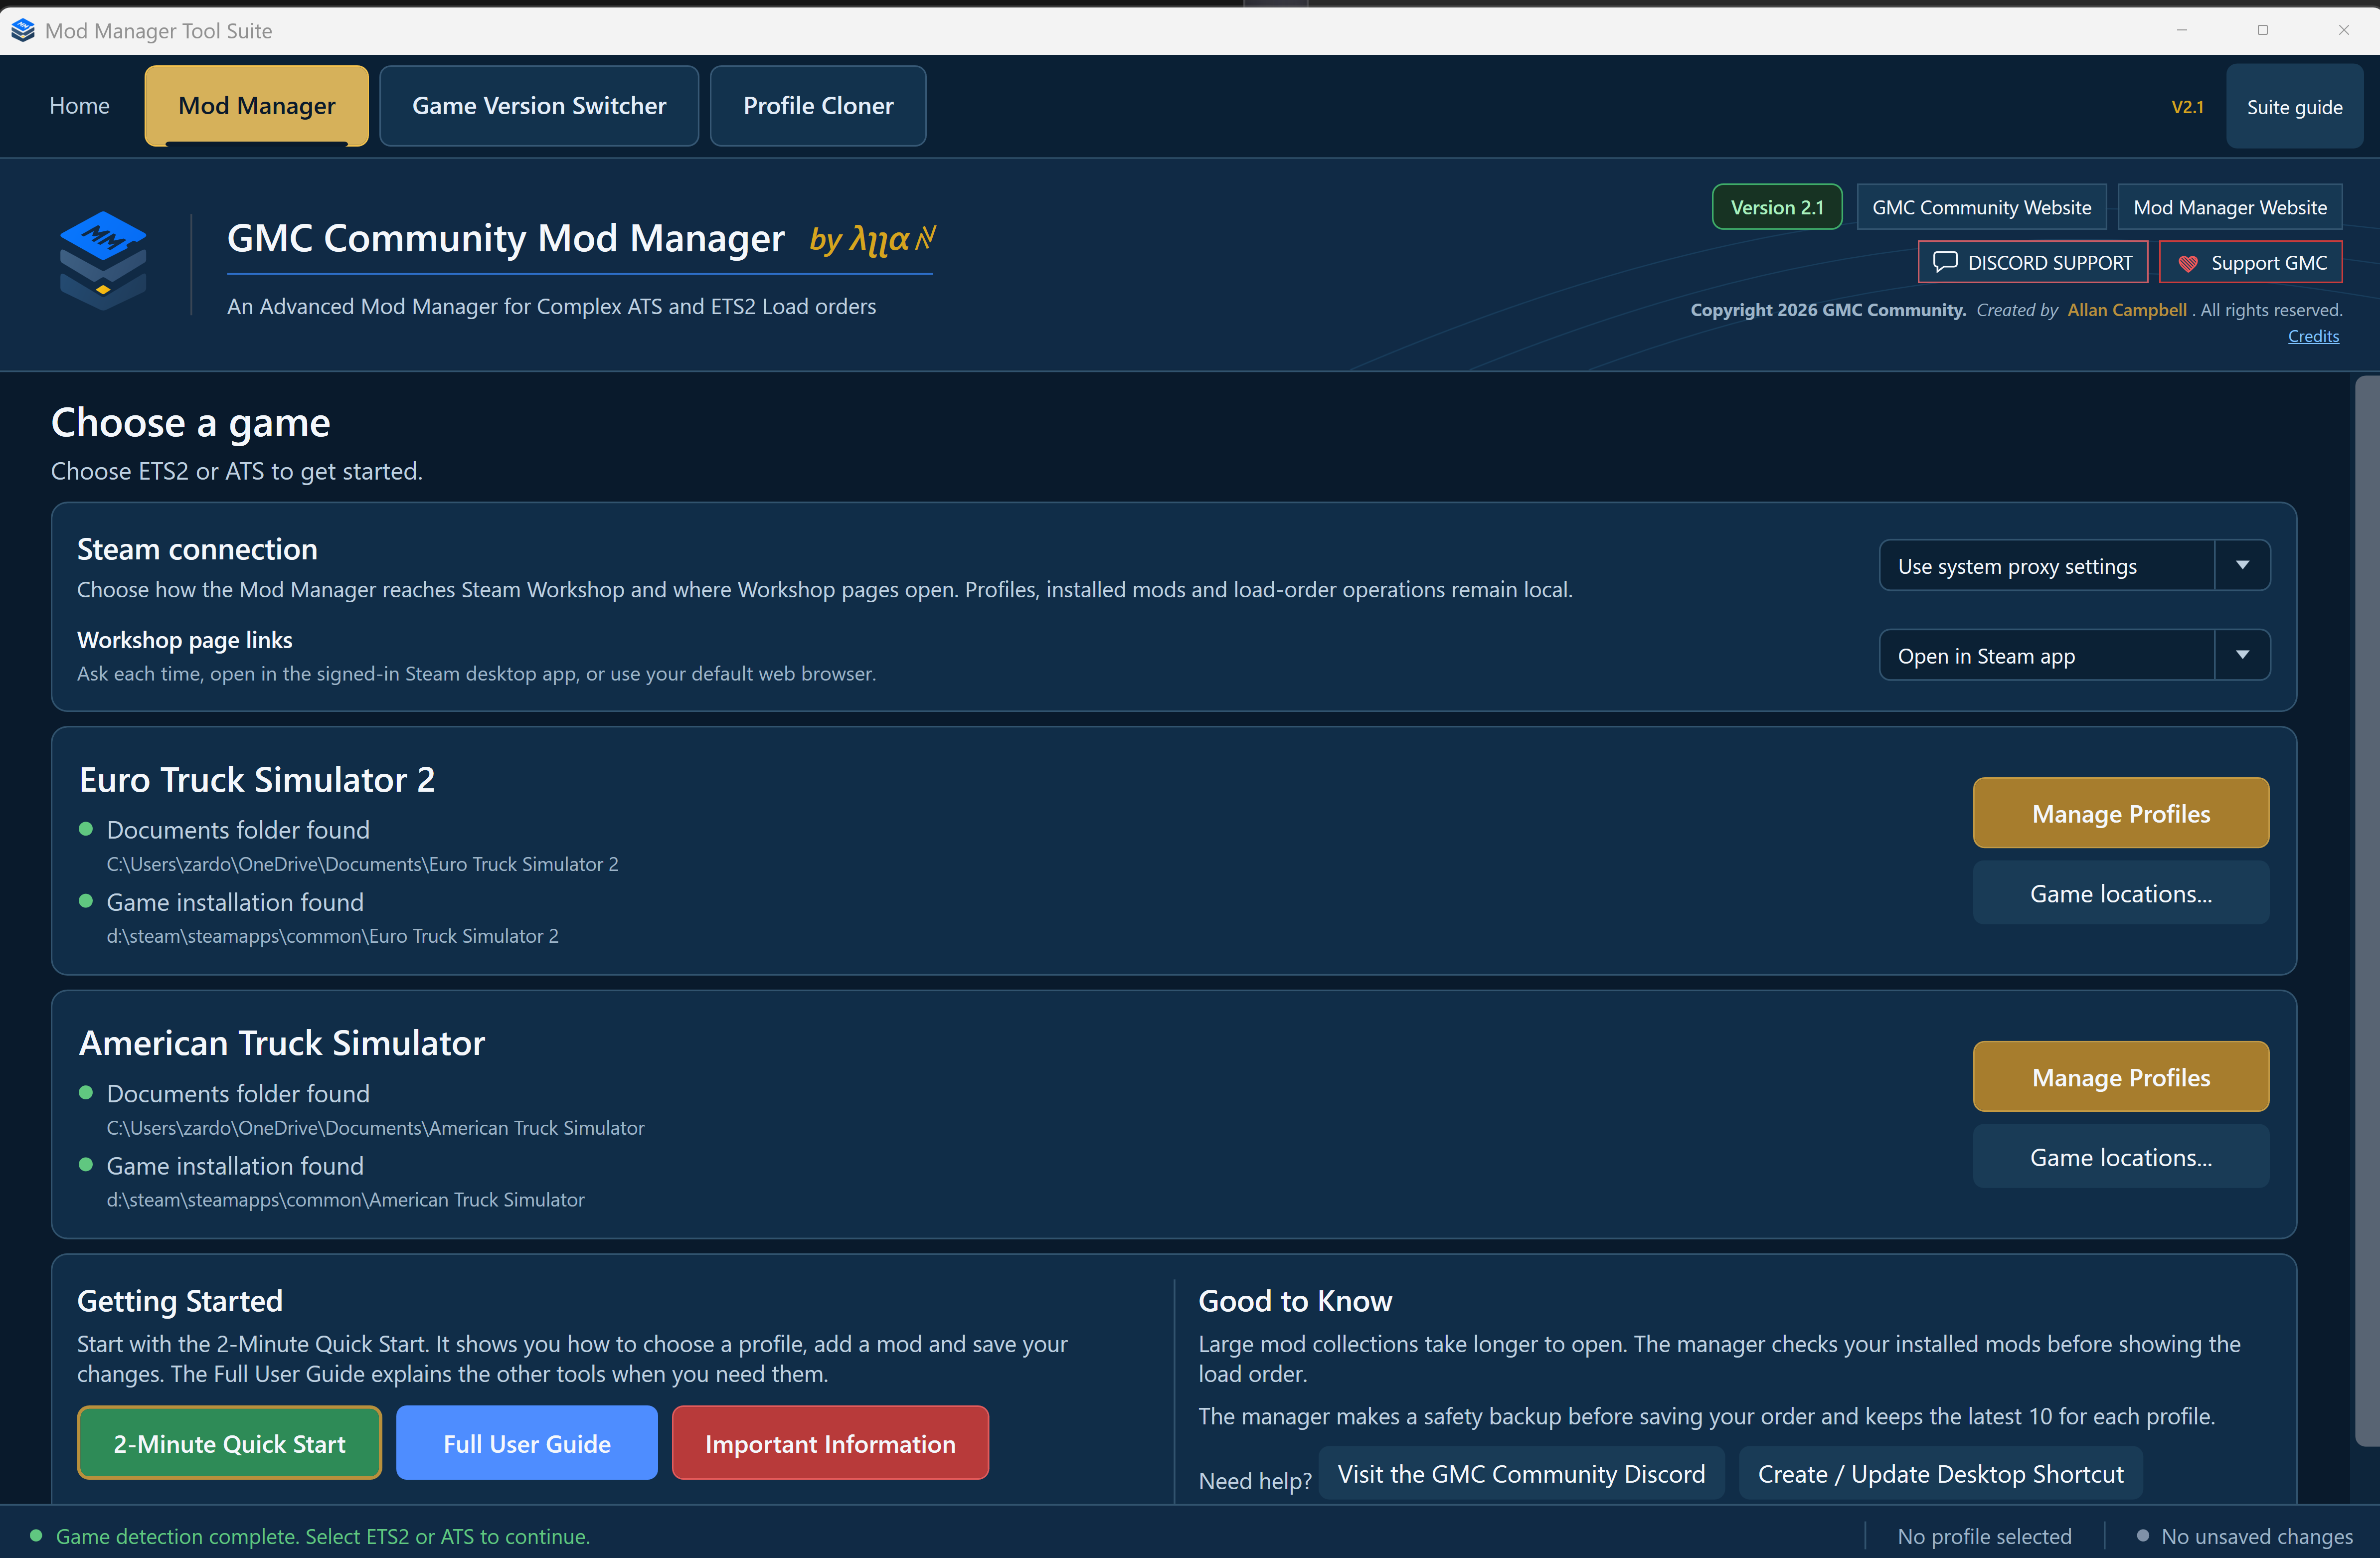
Task: Open Game locations for American Truck Simulator
Action: (2120, 1156)
